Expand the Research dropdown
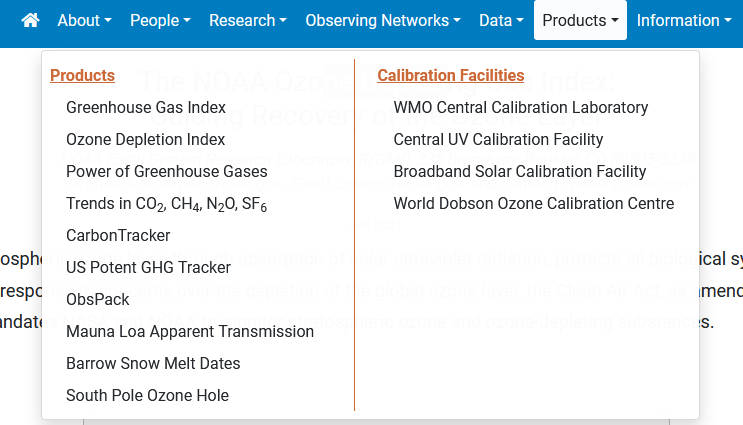Viewport: 743px width, 425px height. [x=248, y=20]
